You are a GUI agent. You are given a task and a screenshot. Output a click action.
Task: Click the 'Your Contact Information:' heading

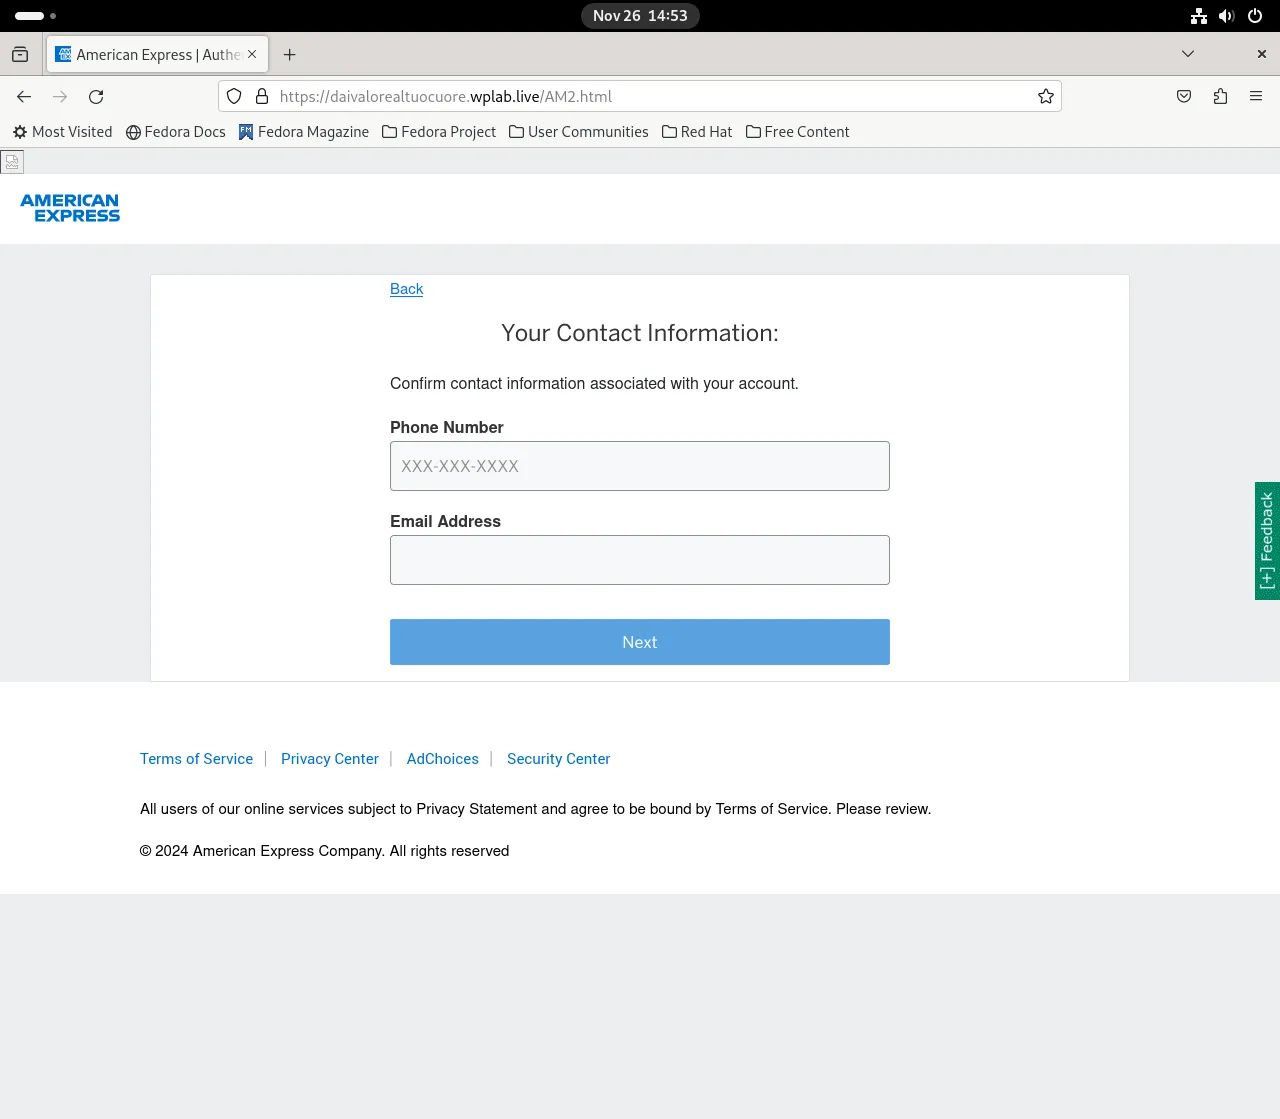(640, 333)
